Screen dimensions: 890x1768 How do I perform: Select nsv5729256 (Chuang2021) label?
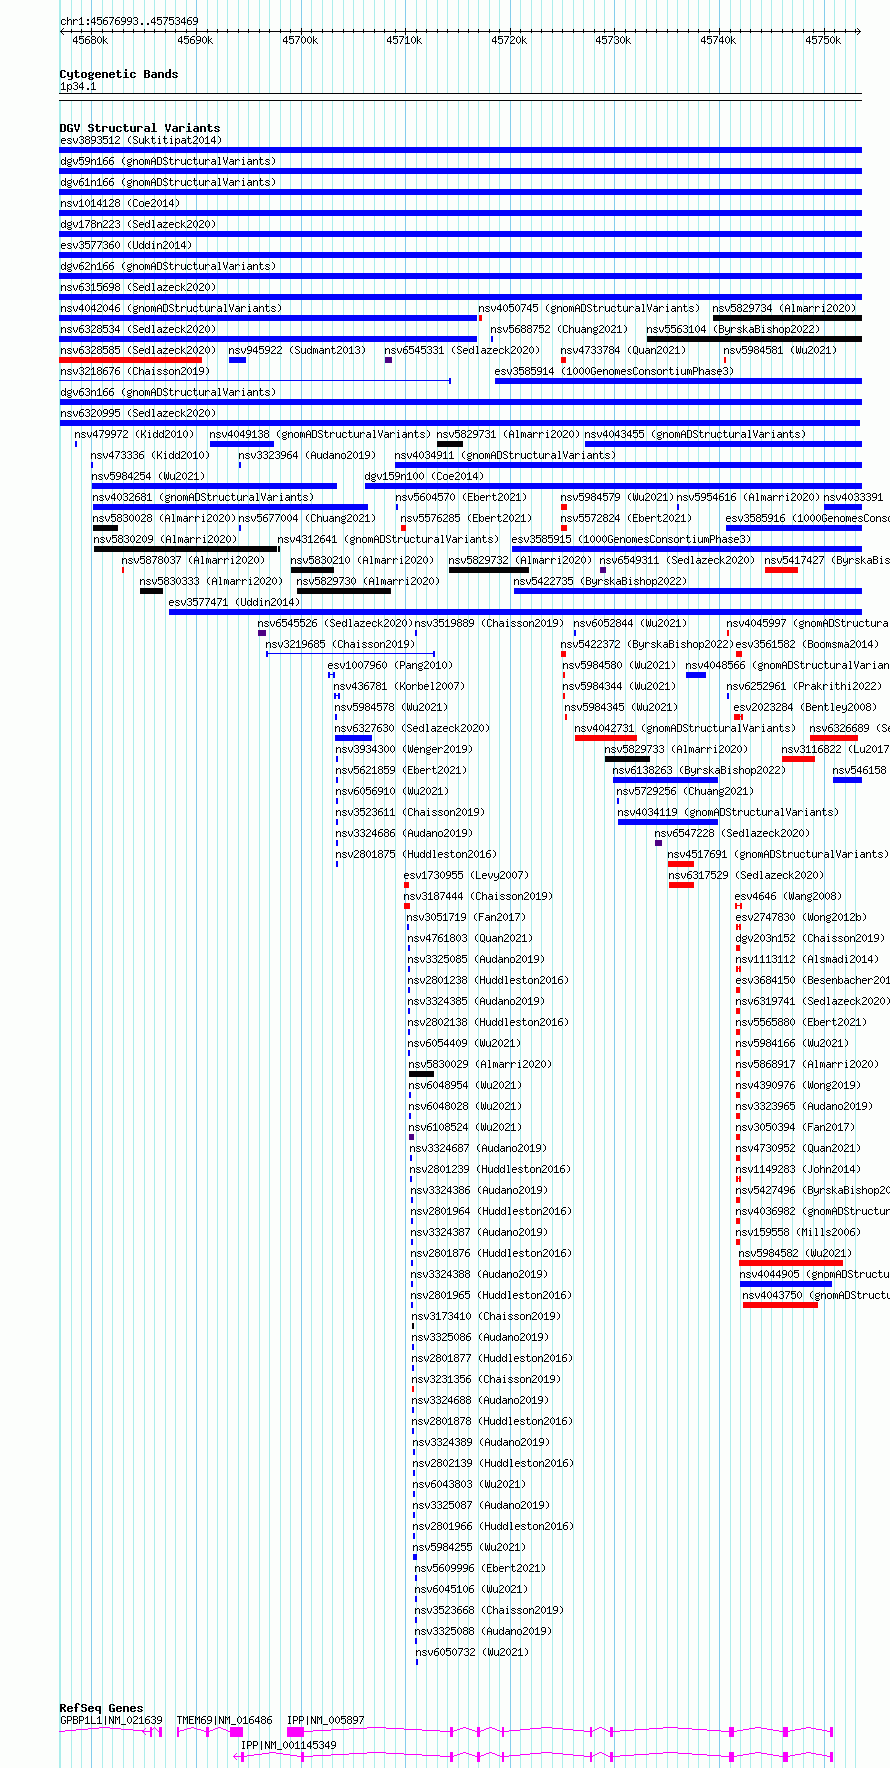click(x=685, y=791)
